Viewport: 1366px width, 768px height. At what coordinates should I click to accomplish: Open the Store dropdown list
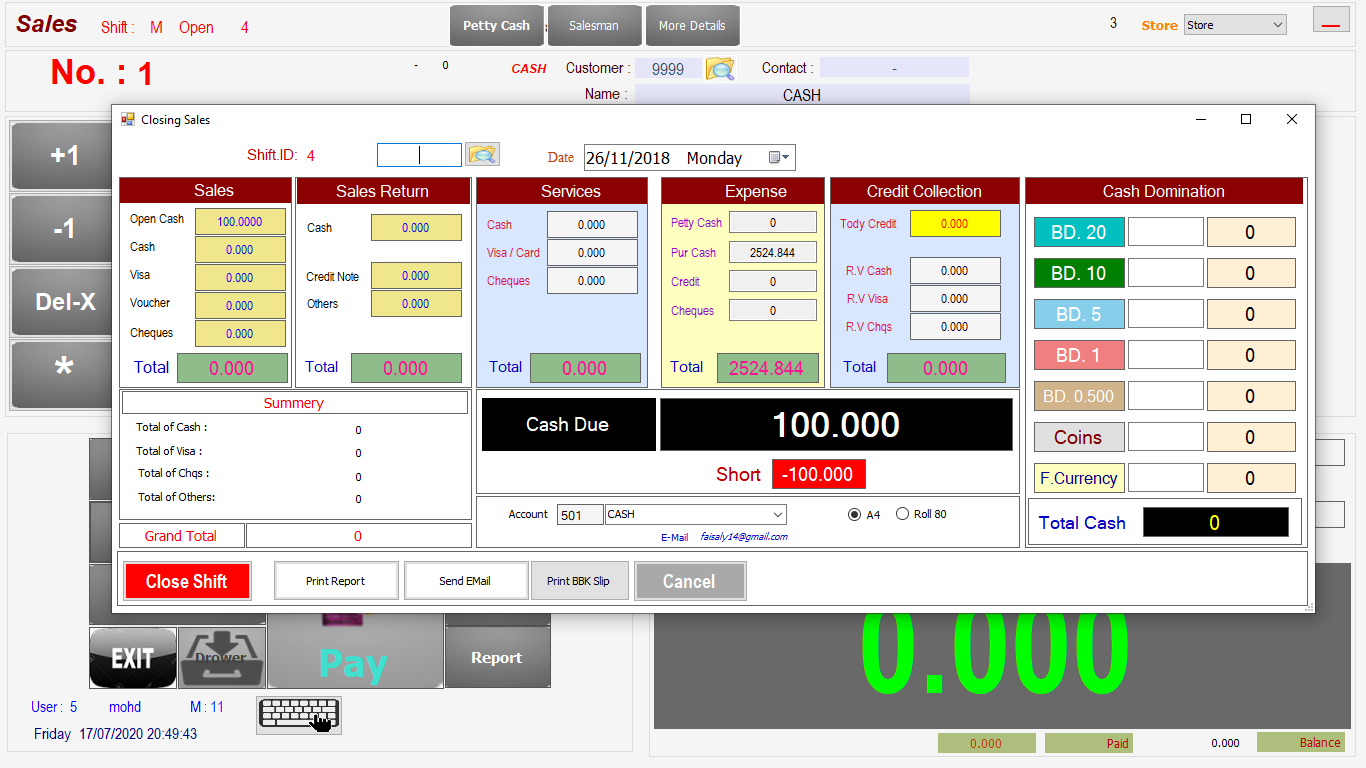tap(1277, 25)
